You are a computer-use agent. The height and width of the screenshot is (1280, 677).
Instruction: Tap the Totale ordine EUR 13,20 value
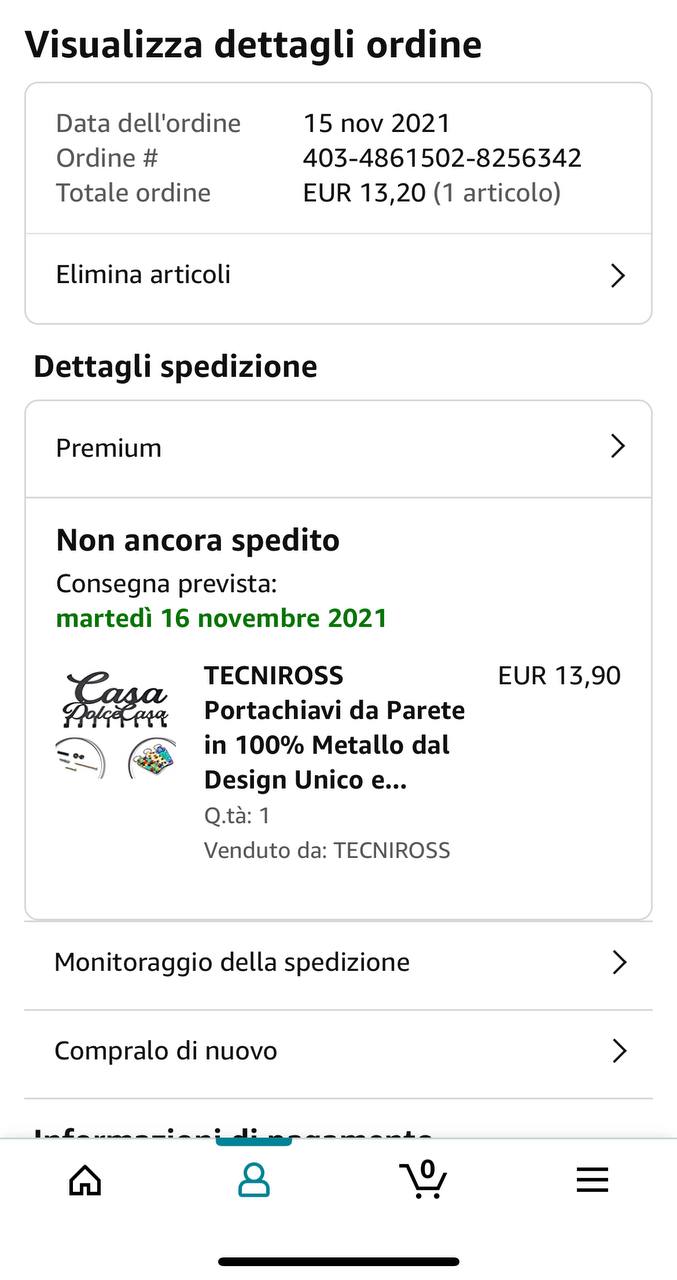coord(432,193)
